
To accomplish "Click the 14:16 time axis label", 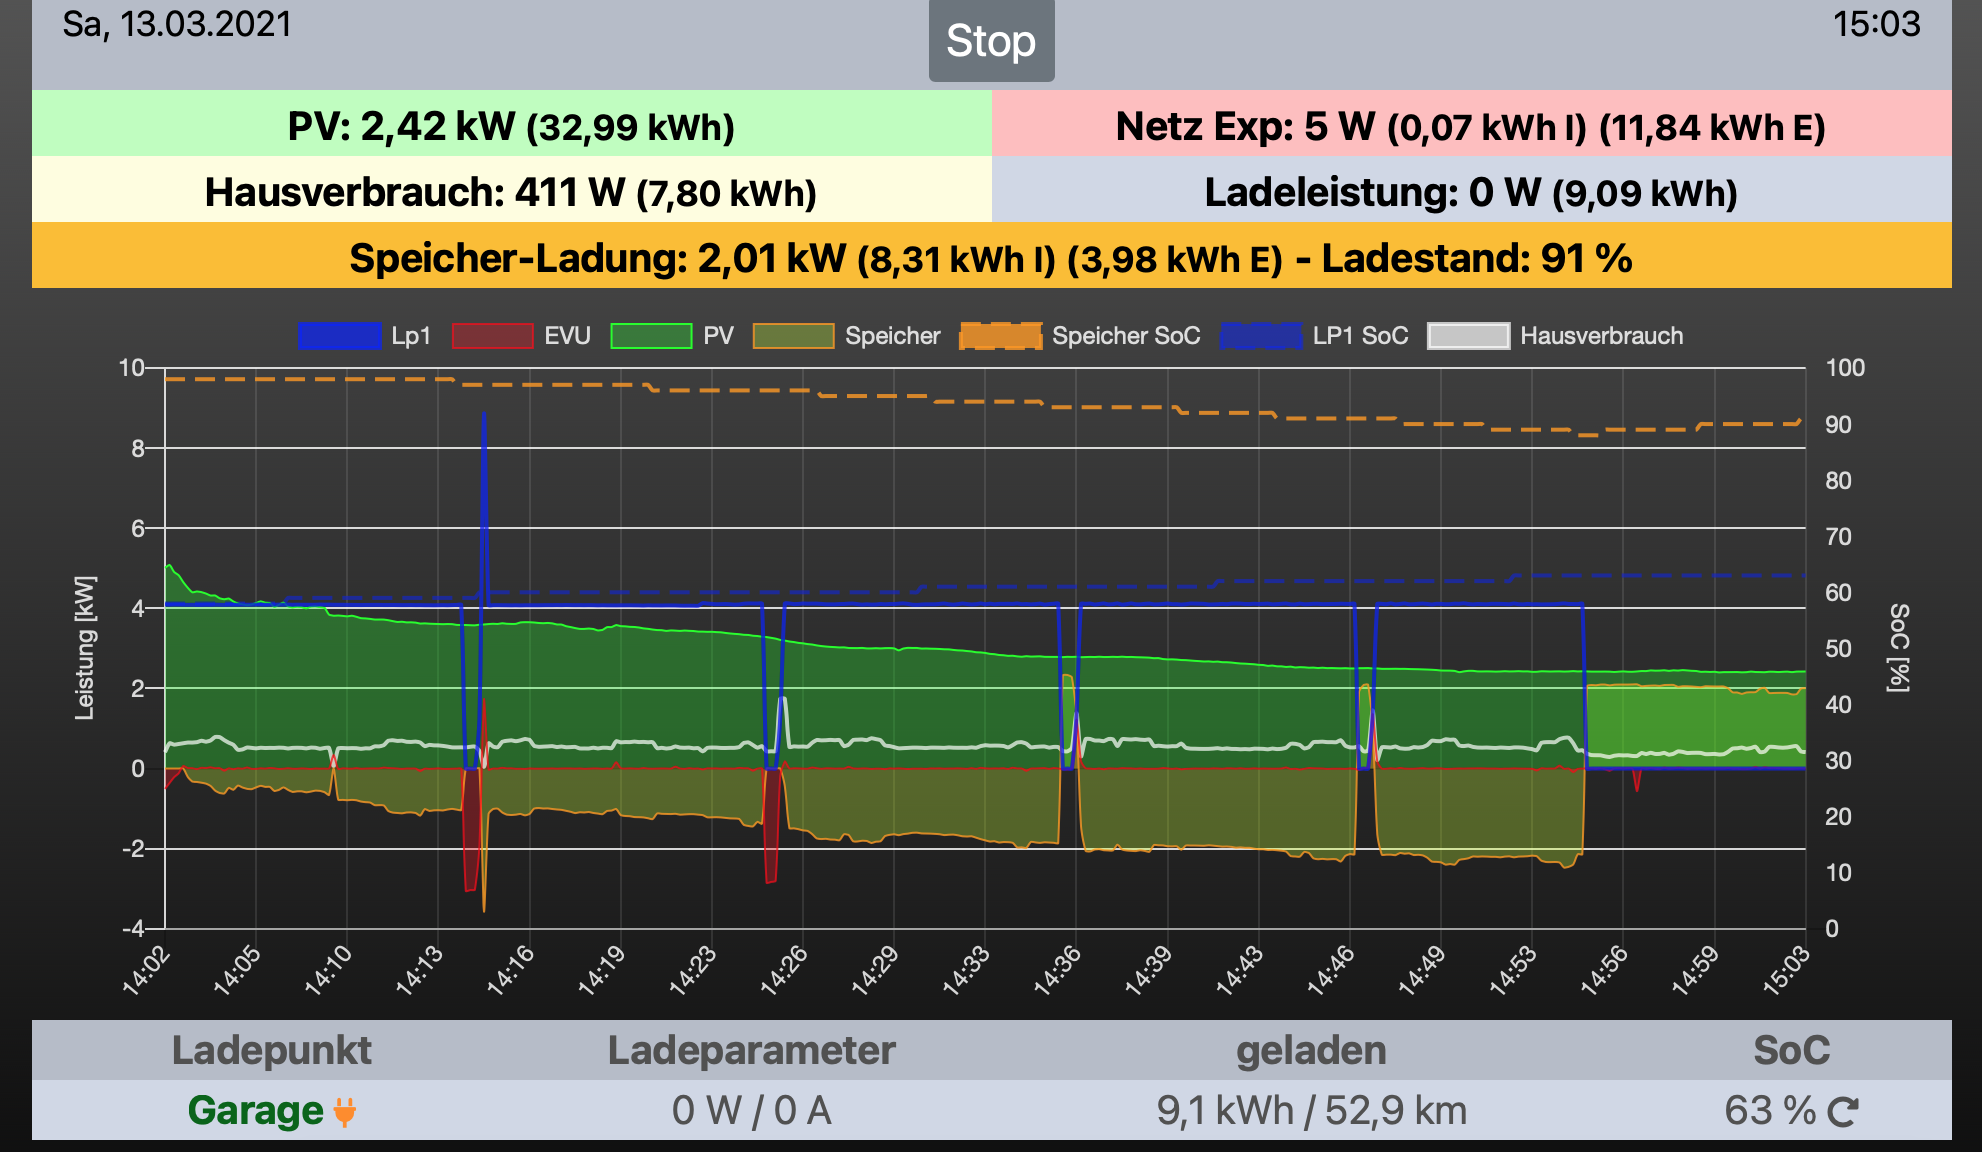I will 511,969.
